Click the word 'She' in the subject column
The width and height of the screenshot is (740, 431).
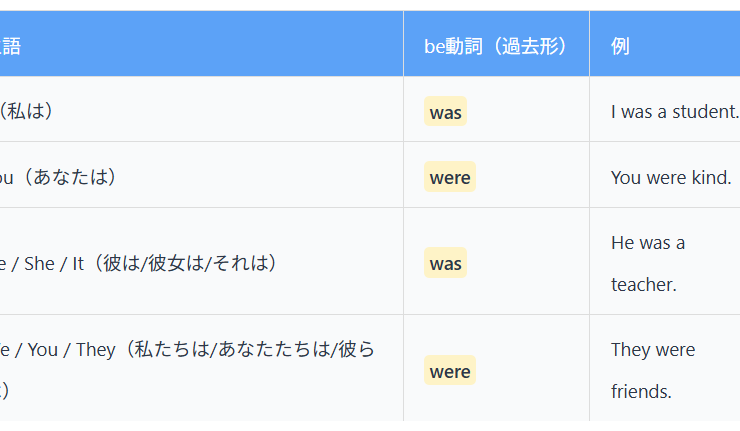pyautogui.click(x=39, y=263)
